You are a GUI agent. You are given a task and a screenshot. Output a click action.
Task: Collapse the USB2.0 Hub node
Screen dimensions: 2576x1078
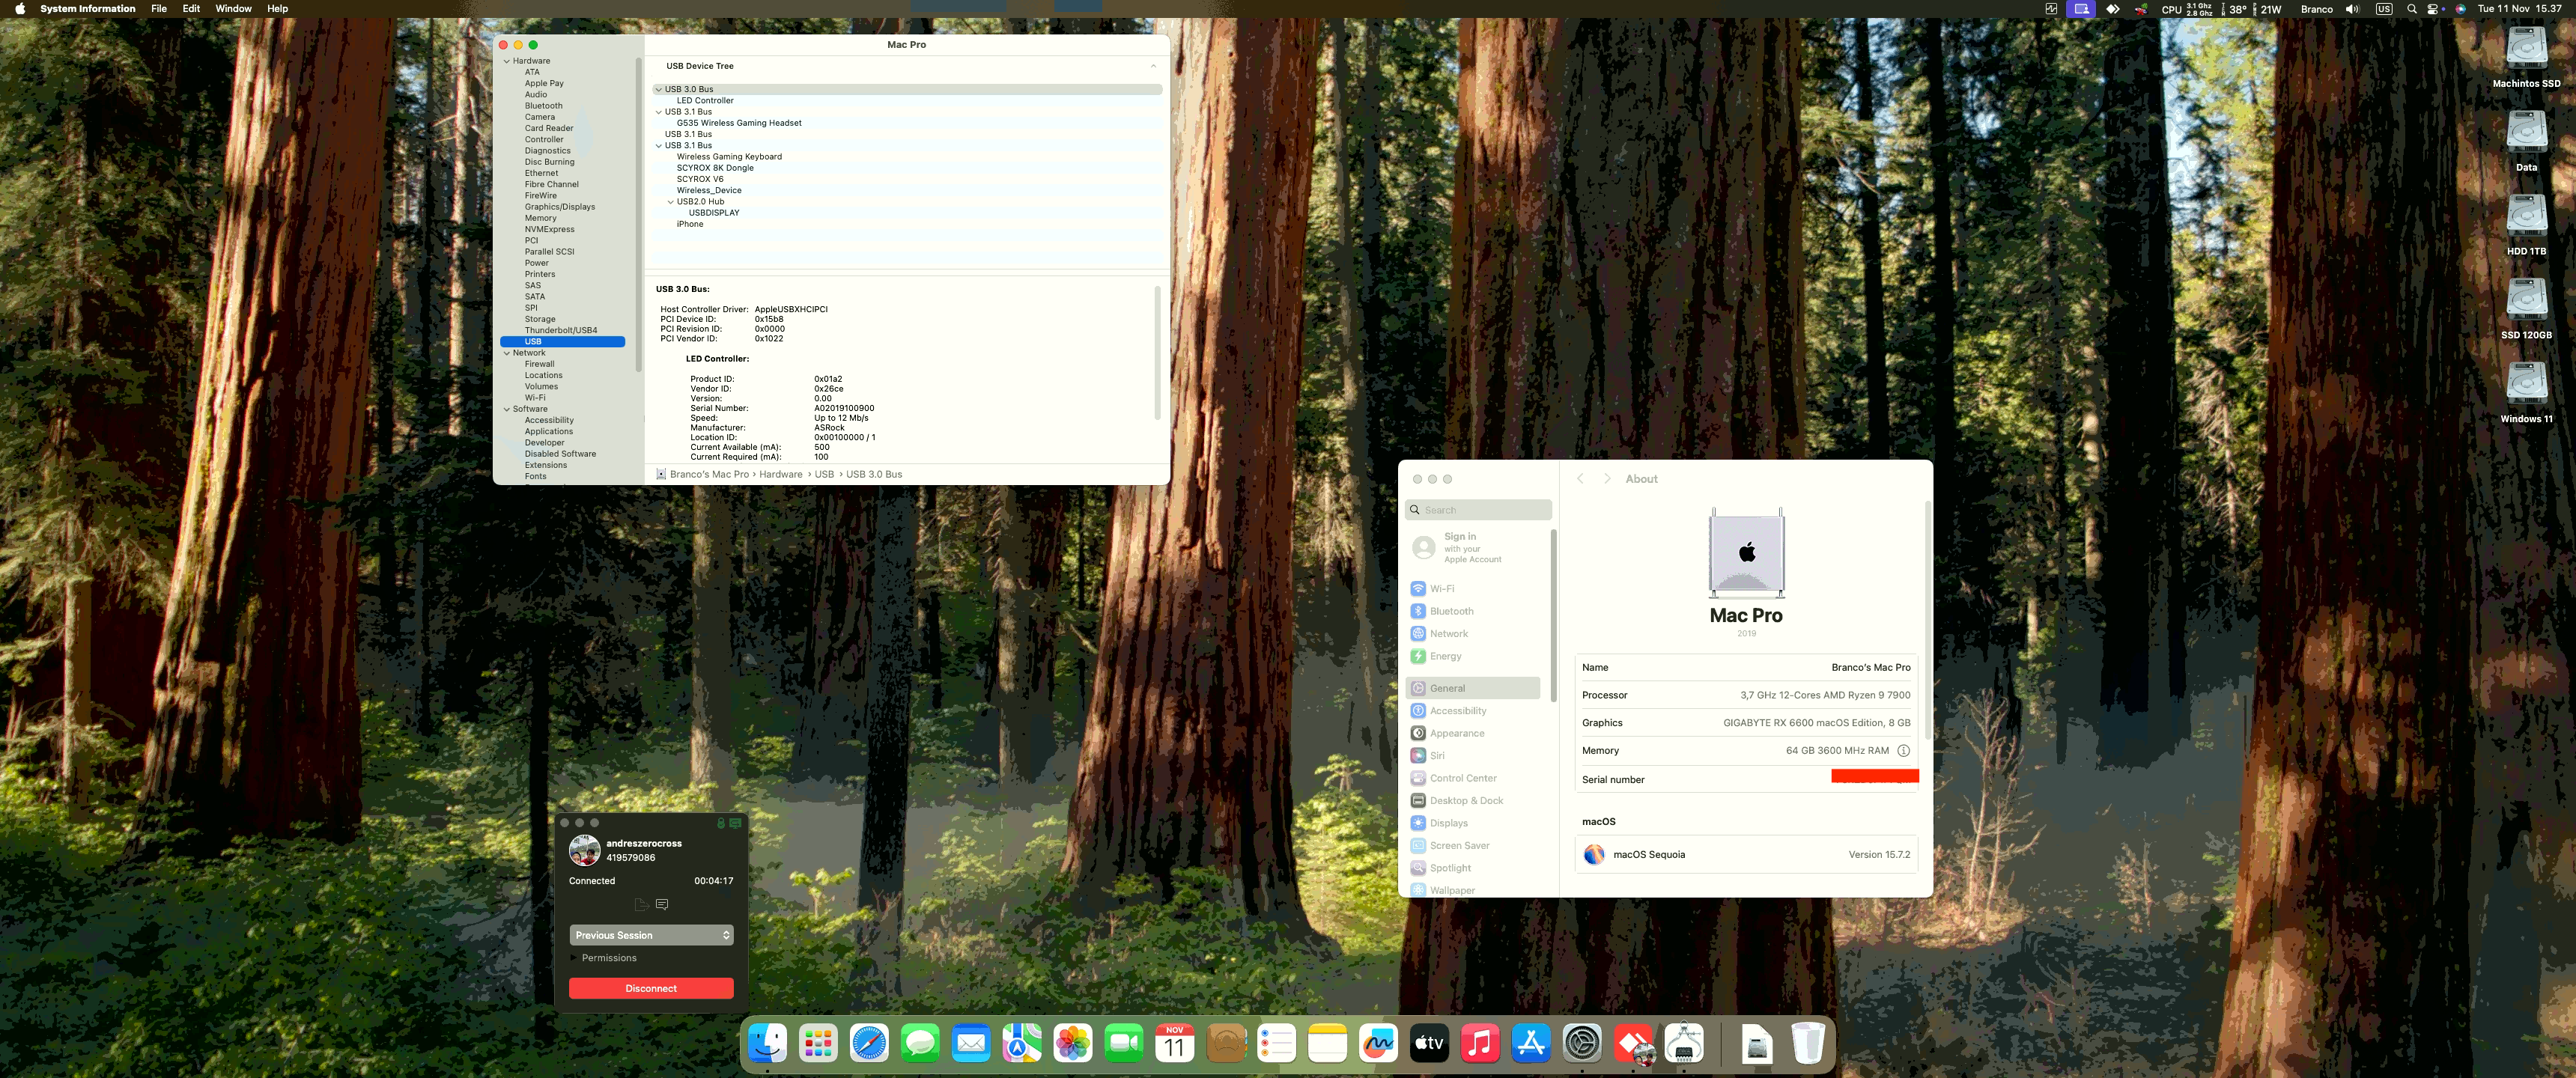pos(671,202)
